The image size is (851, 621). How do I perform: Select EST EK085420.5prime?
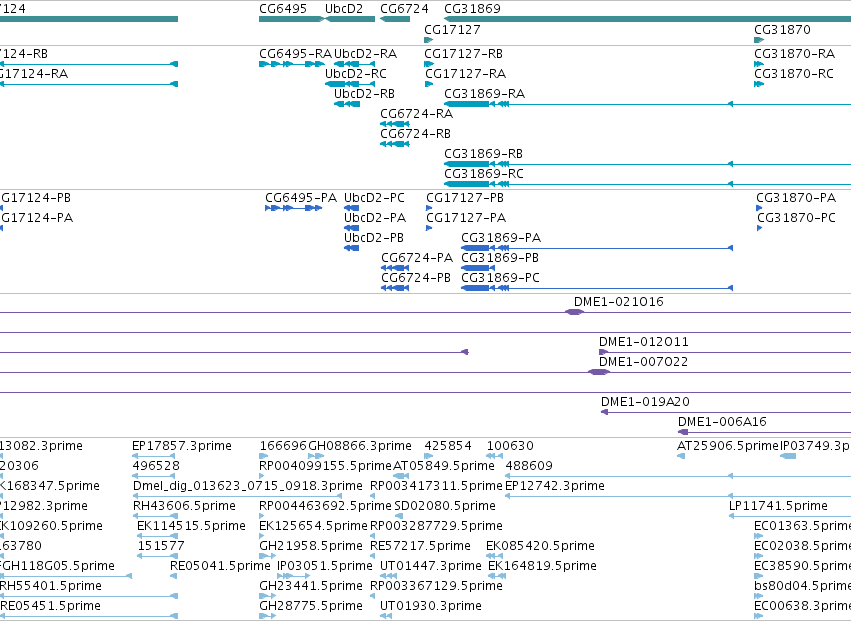pos(541,546)
